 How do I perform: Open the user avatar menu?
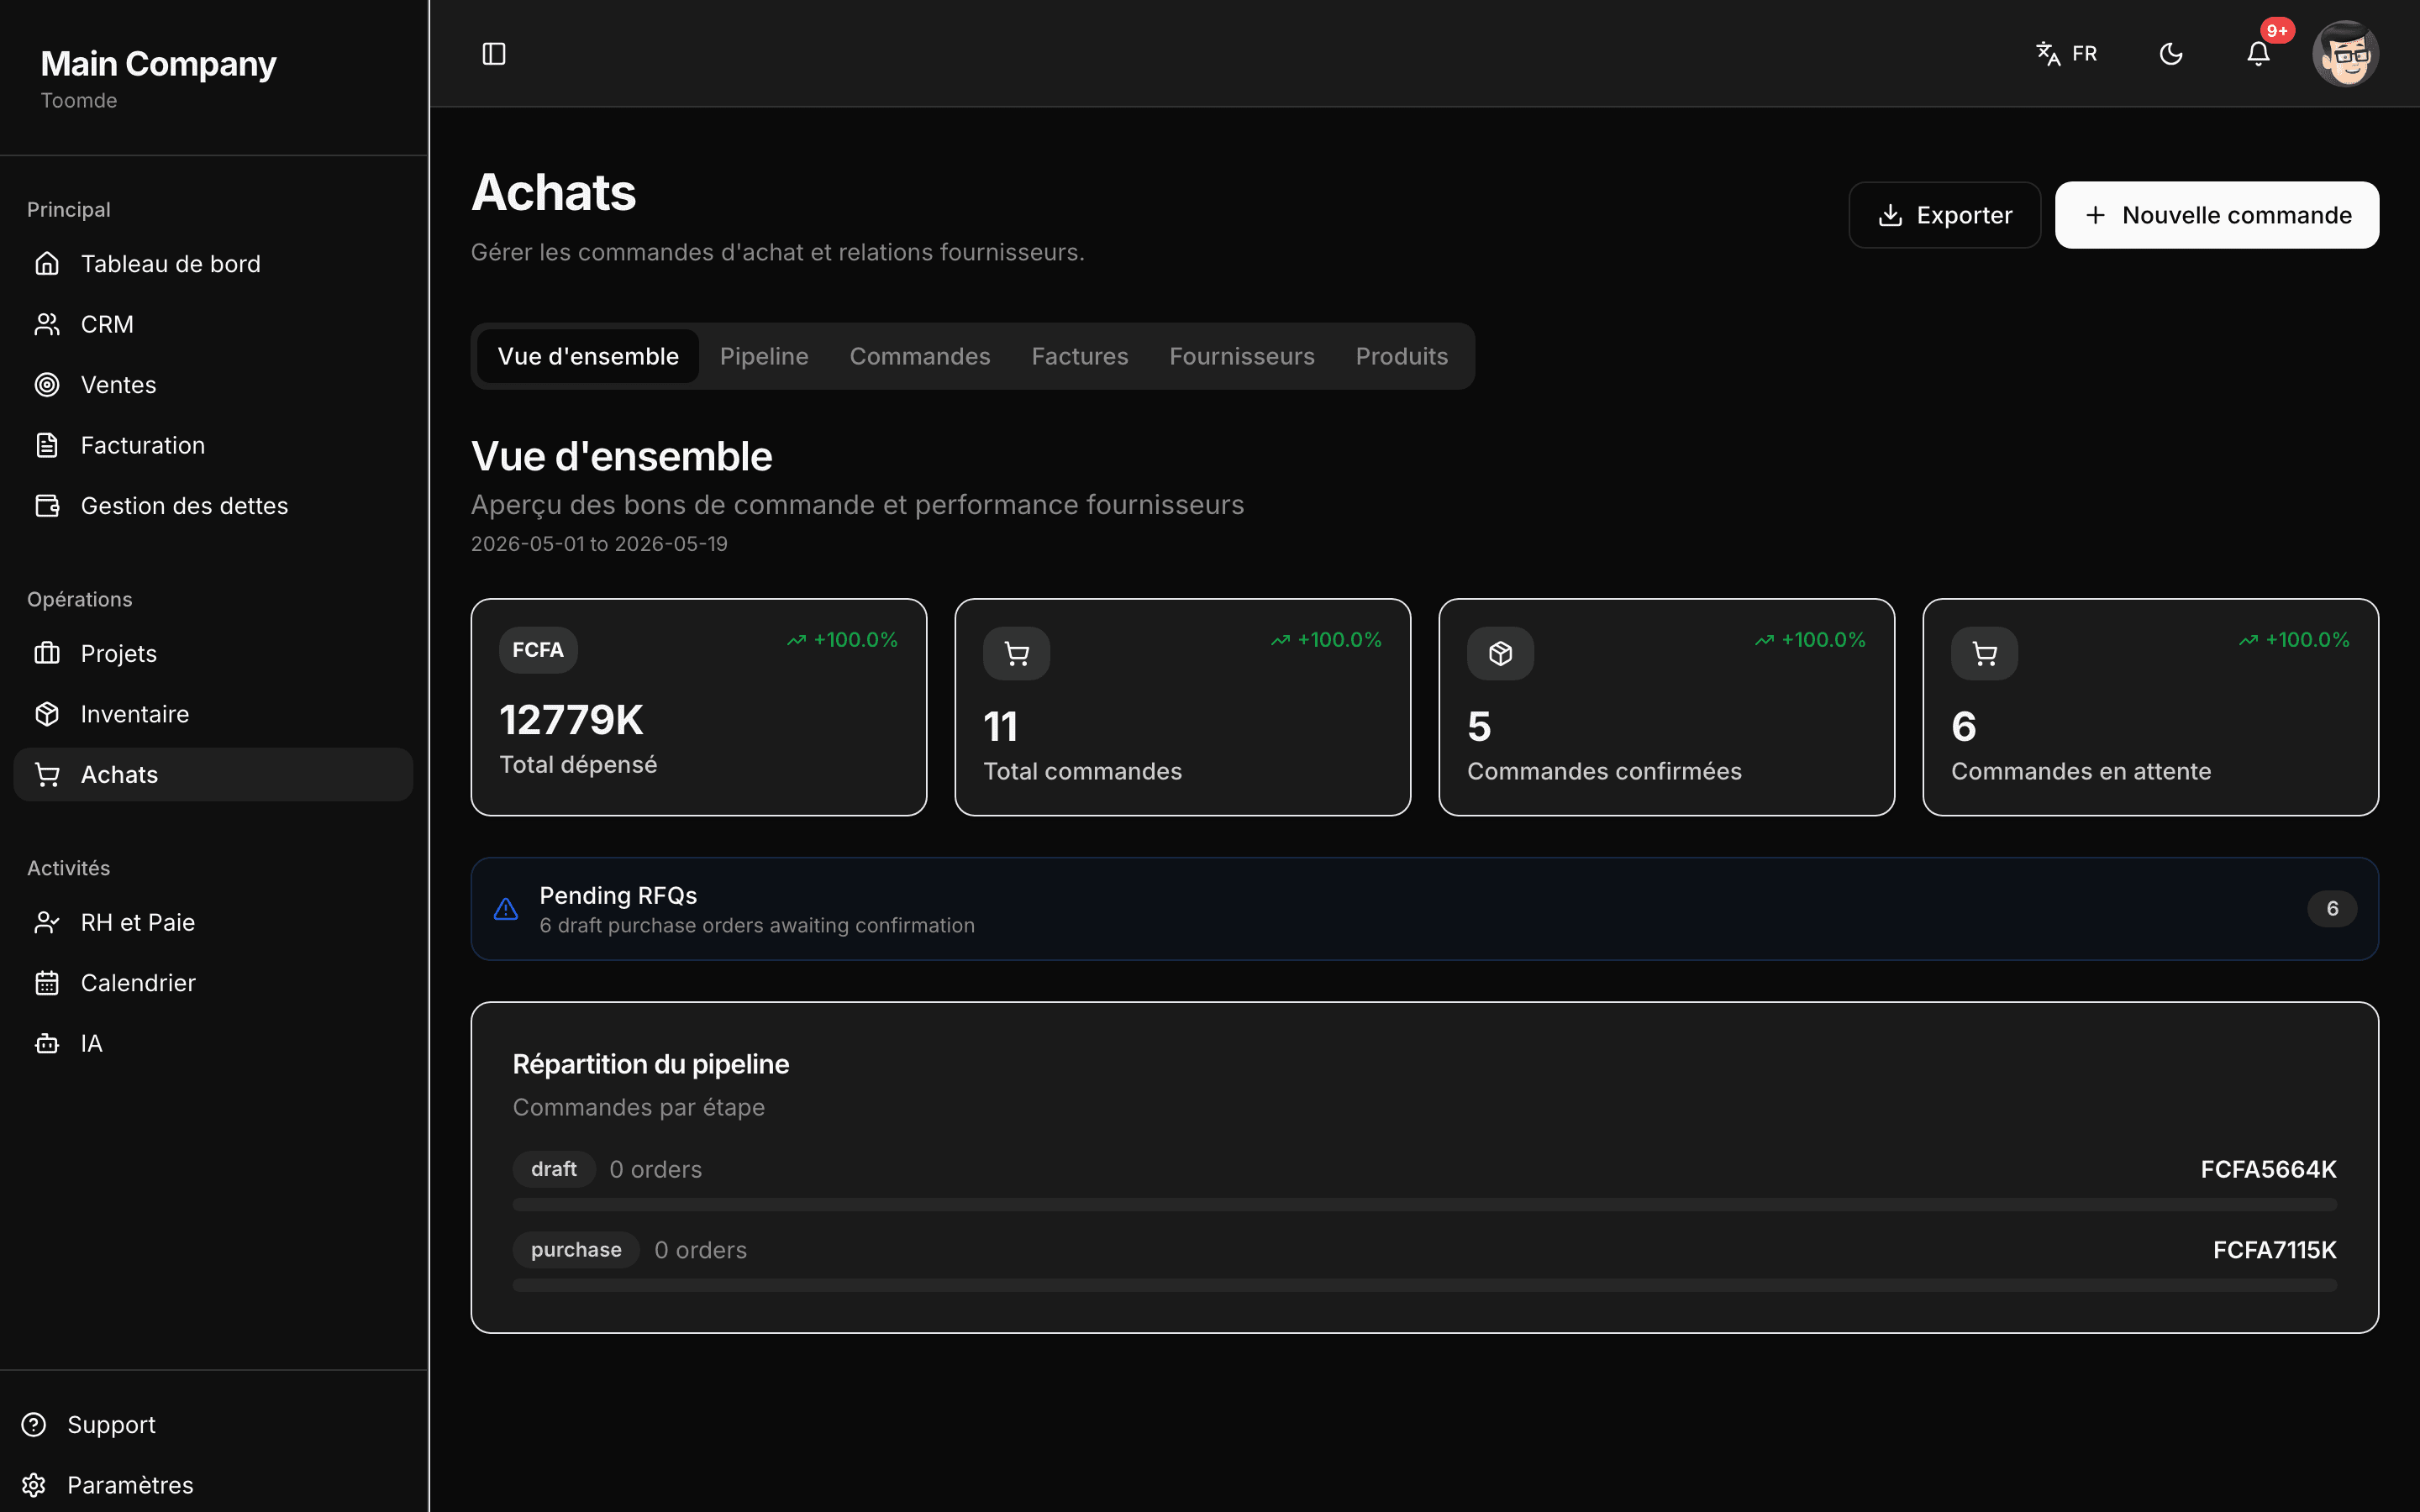point(2345,54)
